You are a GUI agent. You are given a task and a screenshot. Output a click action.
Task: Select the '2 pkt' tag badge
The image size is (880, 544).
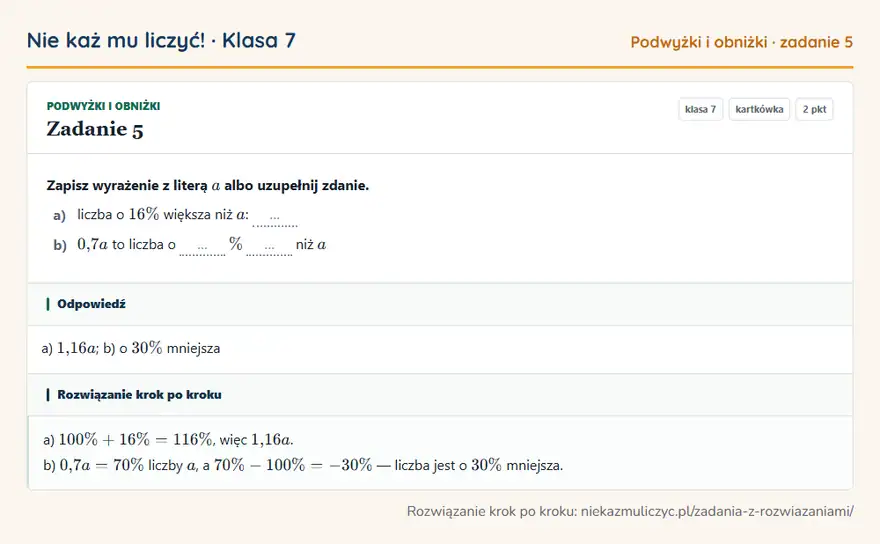pos(814,109)
